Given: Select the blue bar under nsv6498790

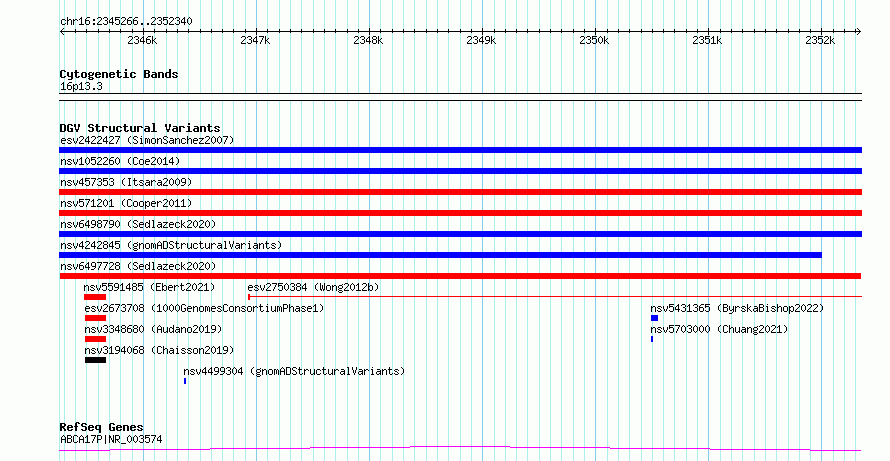Looking at the screenshot, I should [460, 234].
